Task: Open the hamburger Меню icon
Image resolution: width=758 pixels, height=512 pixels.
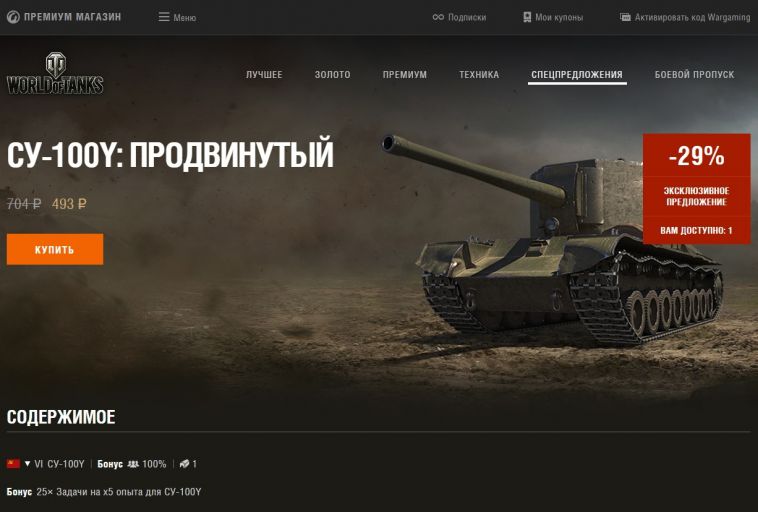Action: pos(164,17)
